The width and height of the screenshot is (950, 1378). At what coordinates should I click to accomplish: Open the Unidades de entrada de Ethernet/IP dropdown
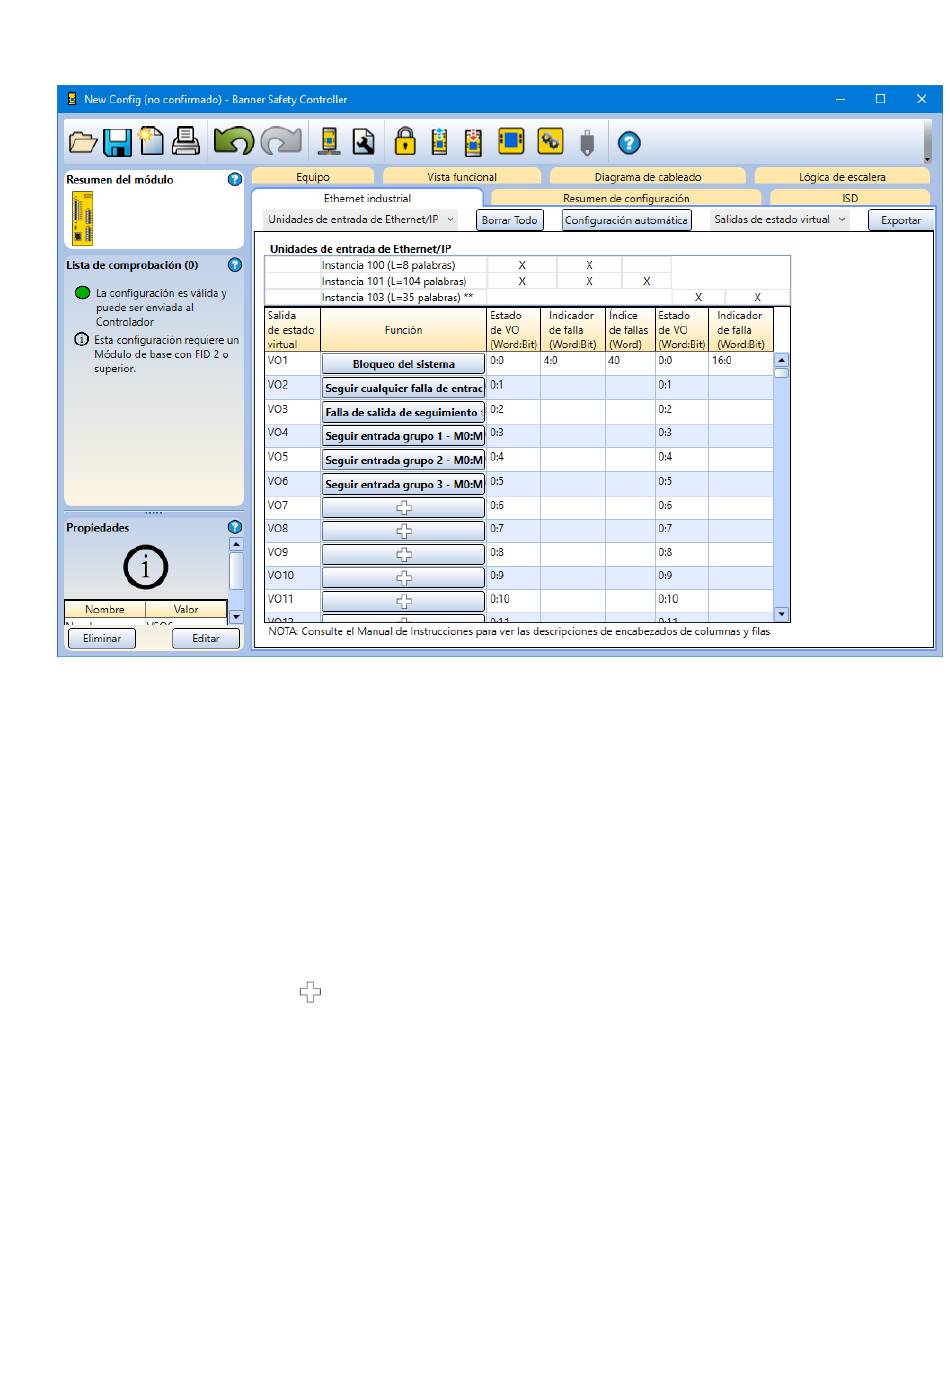(x=361, y=220)
